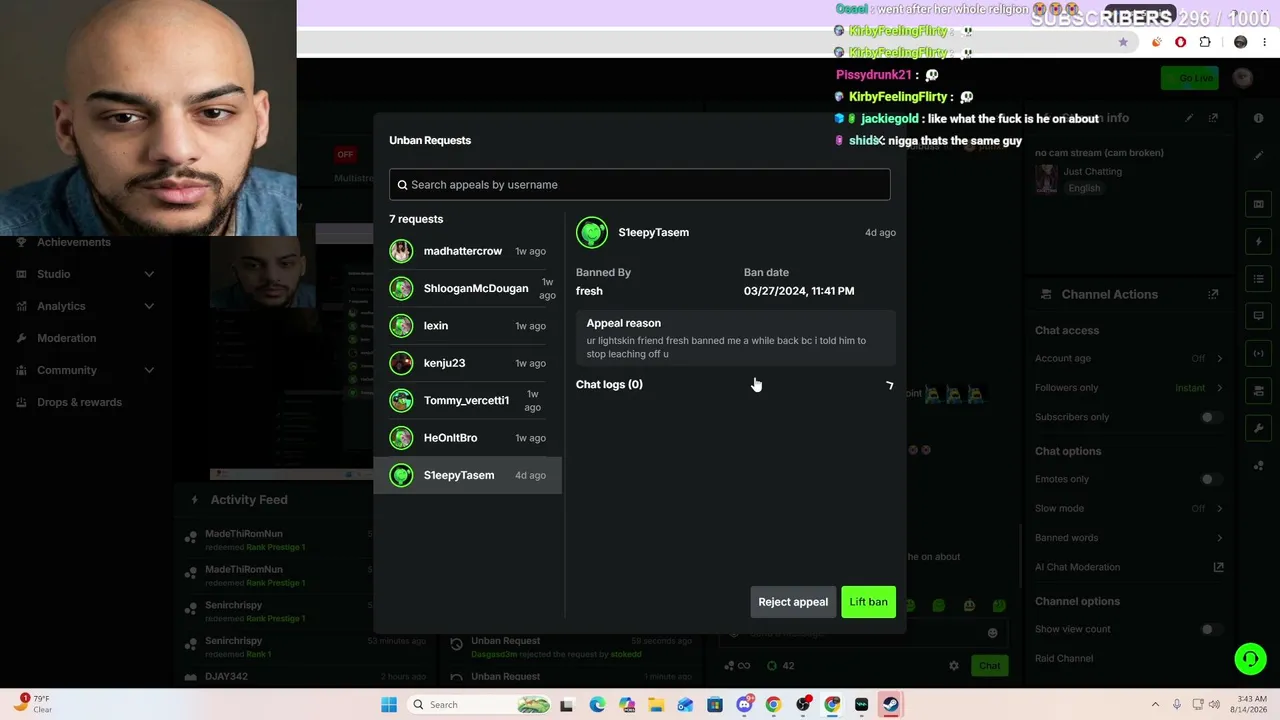Open madhattercrow's unban request
Viewport: 1280px width, 720px height.
coord(468,251)
